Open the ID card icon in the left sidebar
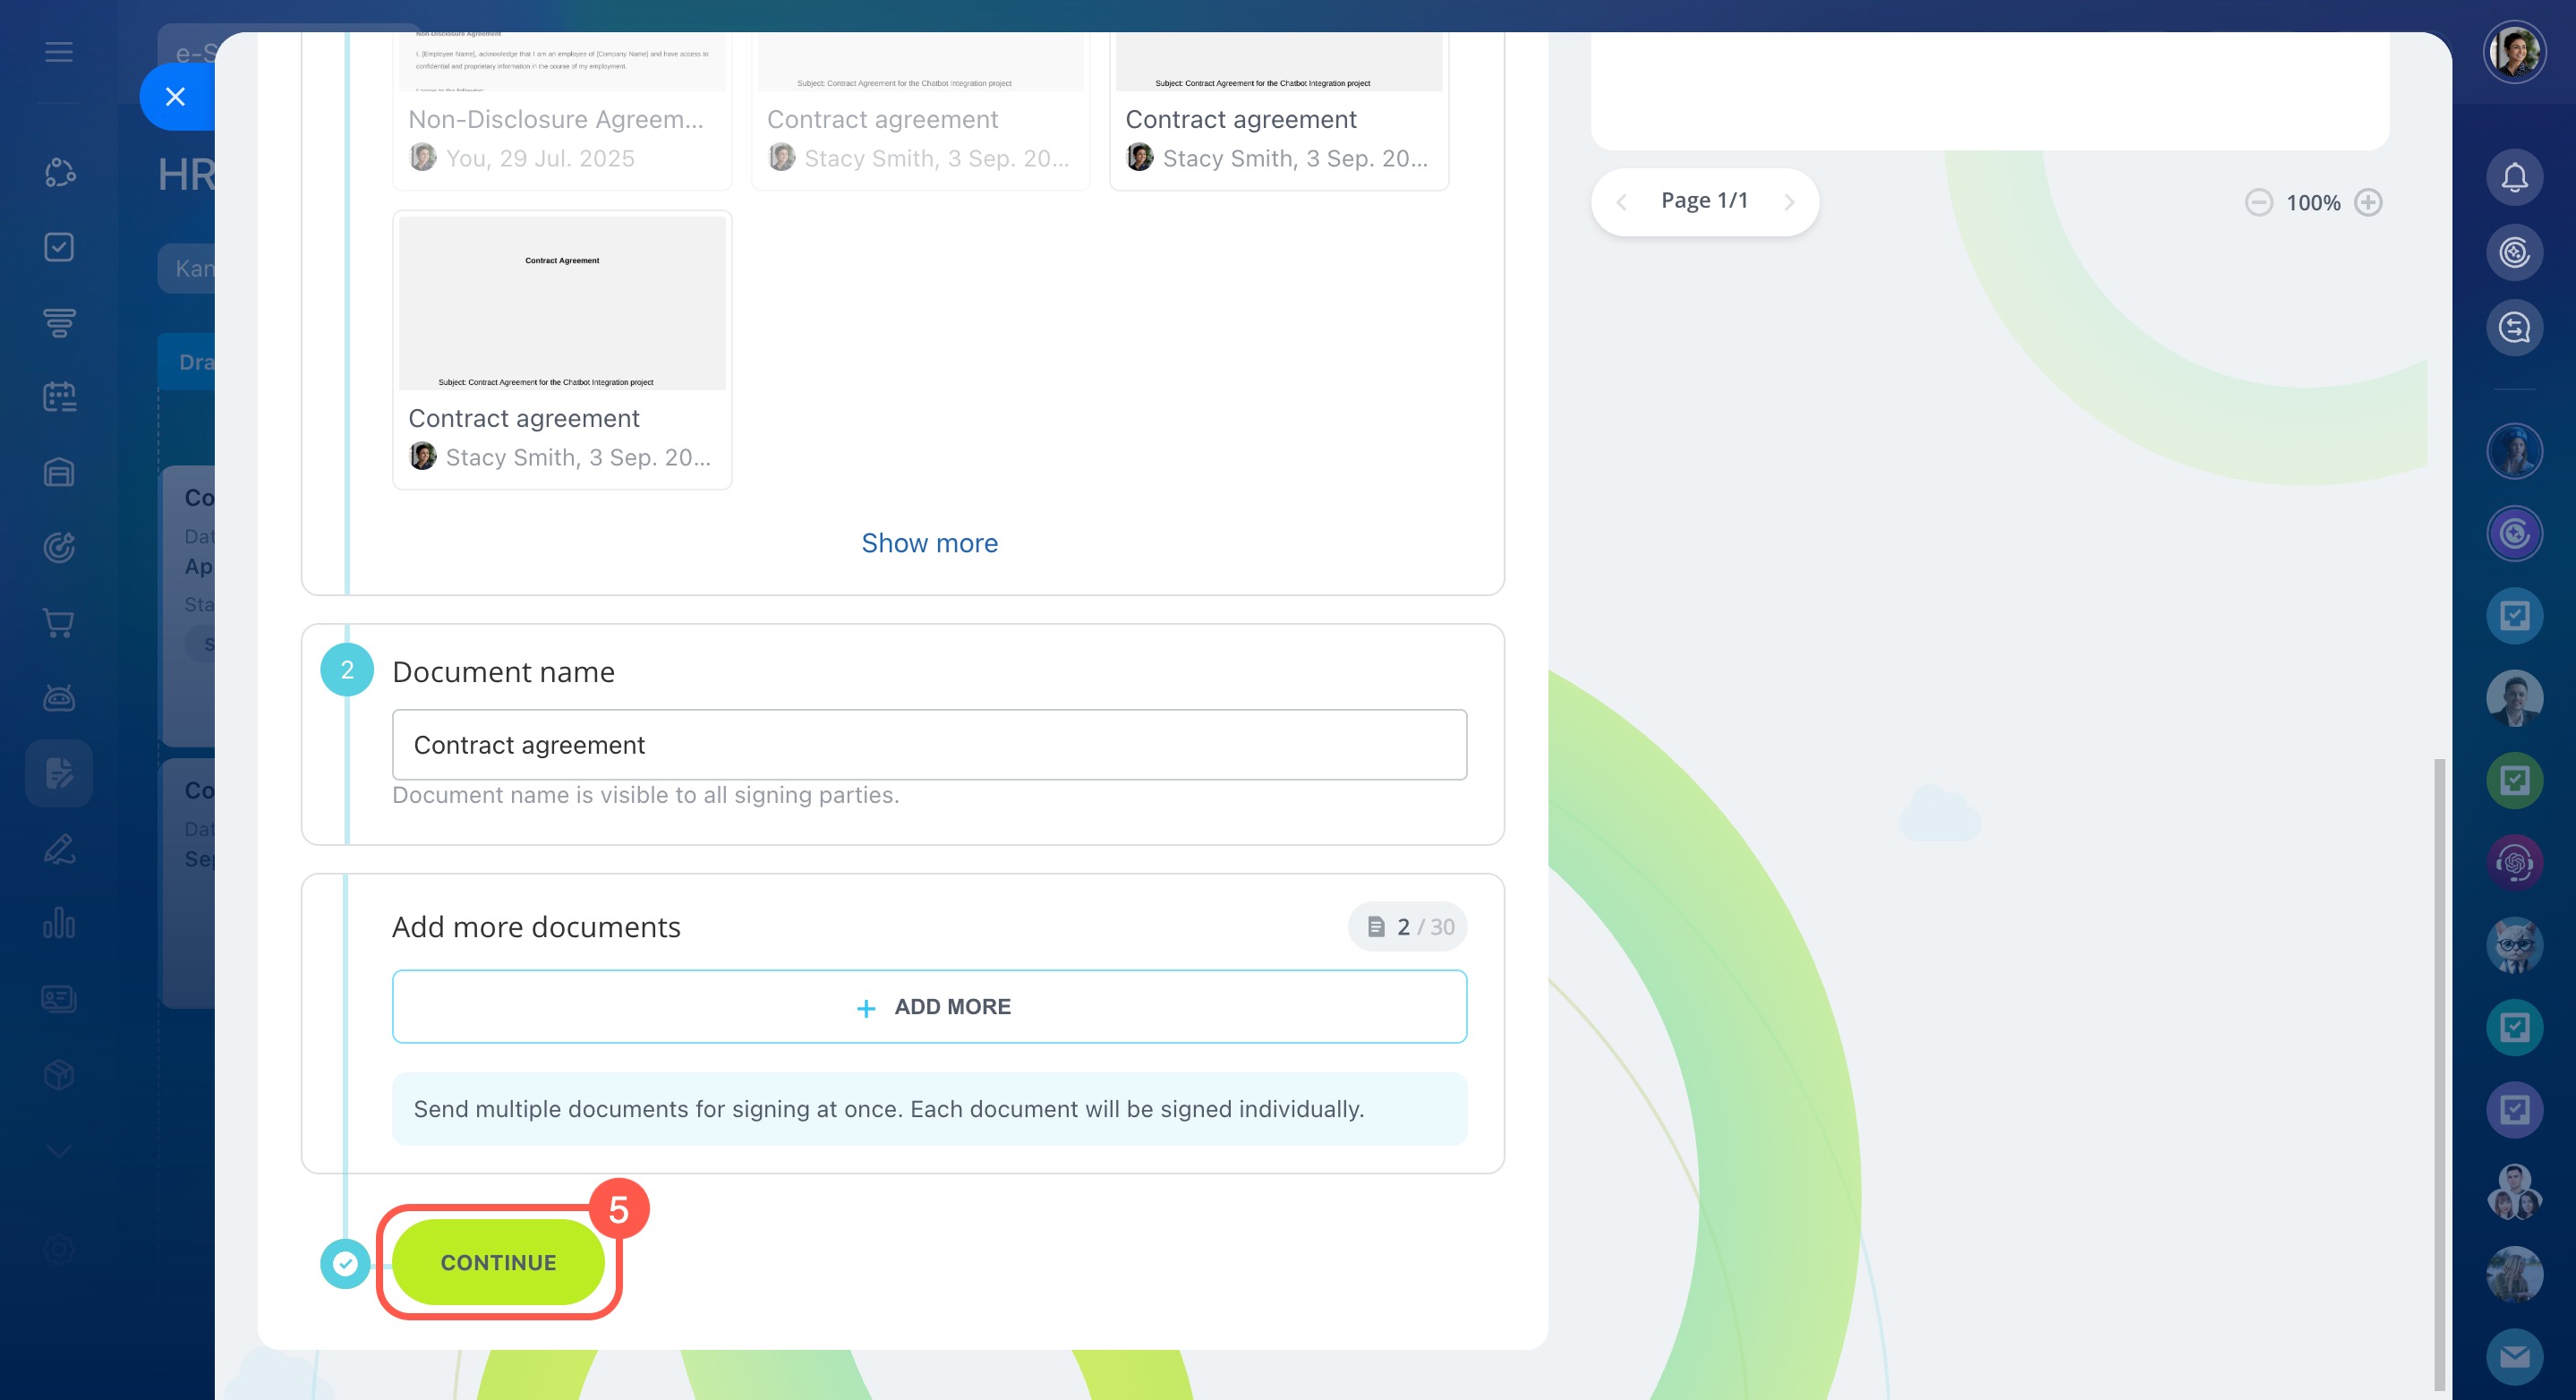The height and width of the screenshot is (1400, 2576). pos(59,998)
